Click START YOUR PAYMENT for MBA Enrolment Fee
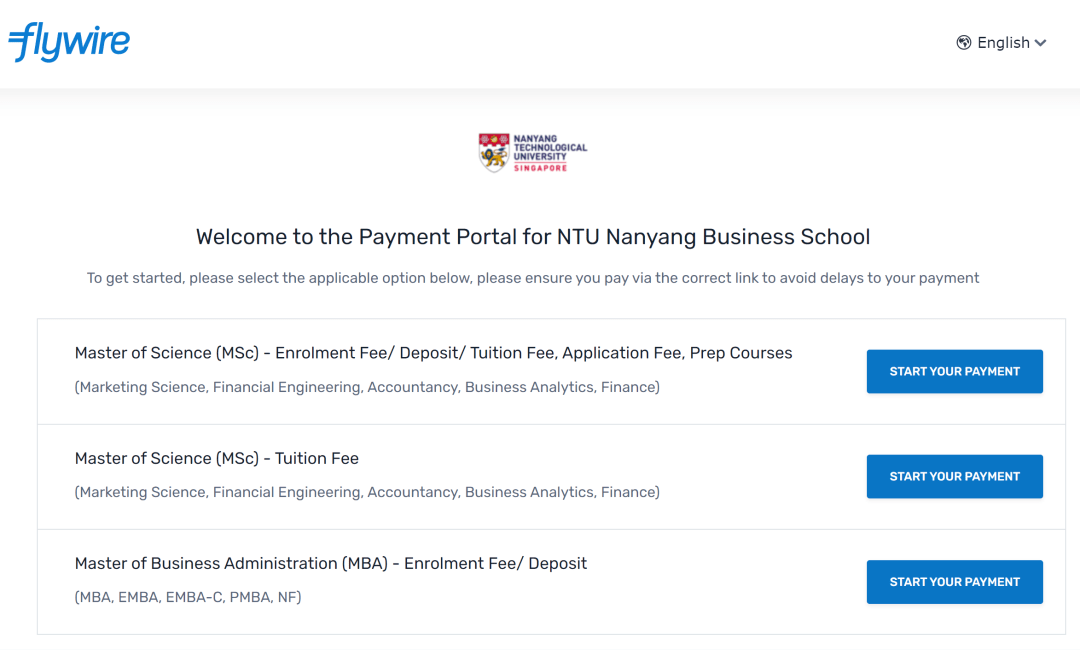This screenshot has width=1080, height=650. [954, 581]
